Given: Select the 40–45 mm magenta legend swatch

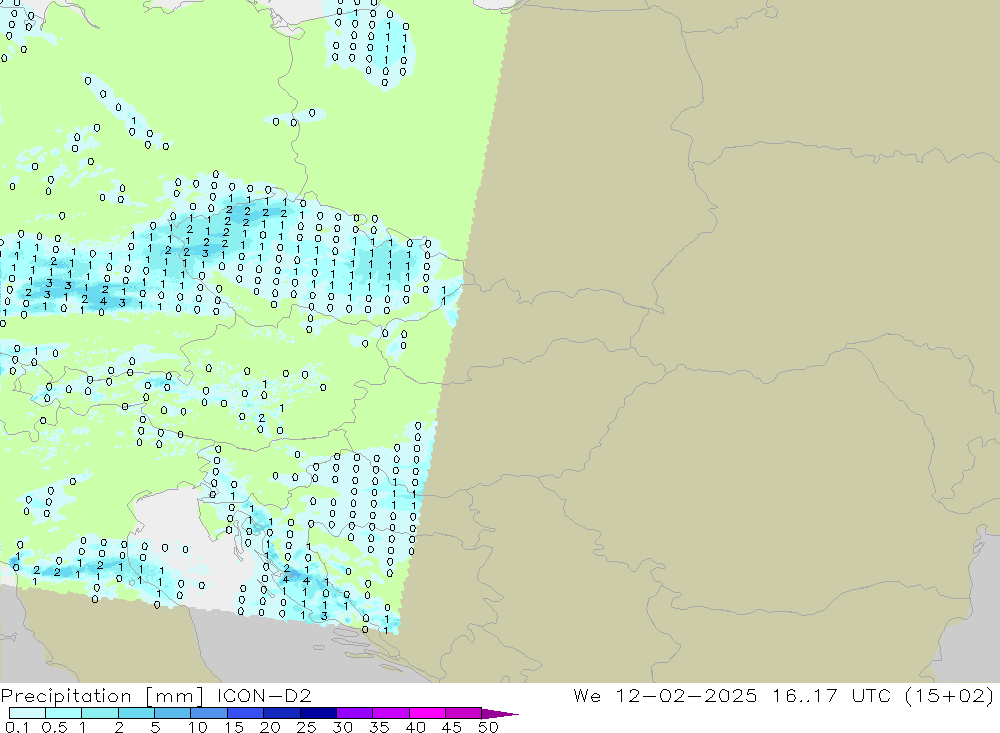Looking at the screenshot, I should 427,713.
